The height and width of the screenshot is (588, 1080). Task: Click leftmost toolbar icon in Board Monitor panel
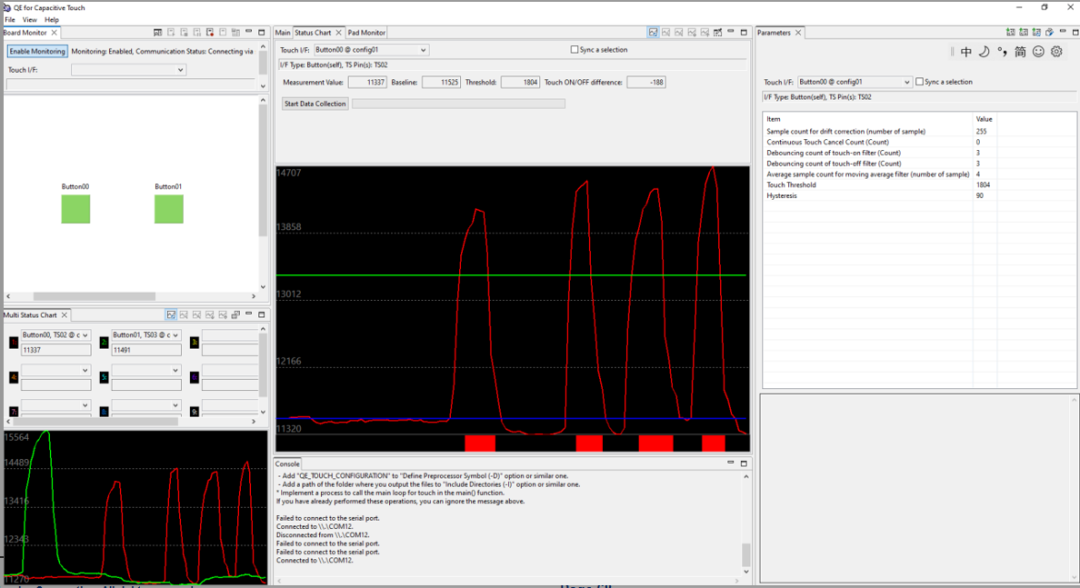pos(156,33)
